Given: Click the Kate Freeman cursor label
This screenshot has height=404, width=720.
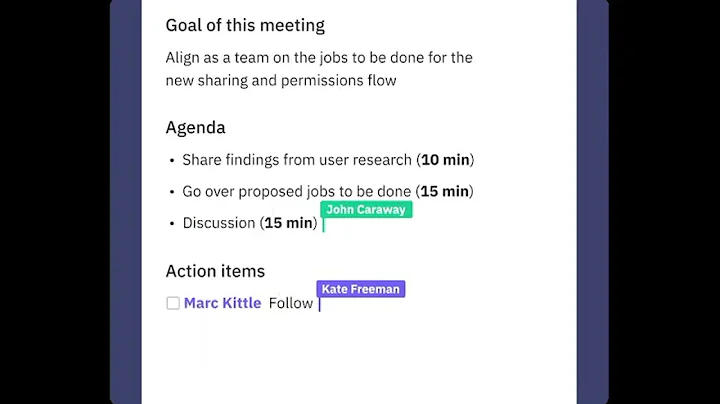Looking at the screenshot, I should (x=360, y=289).
